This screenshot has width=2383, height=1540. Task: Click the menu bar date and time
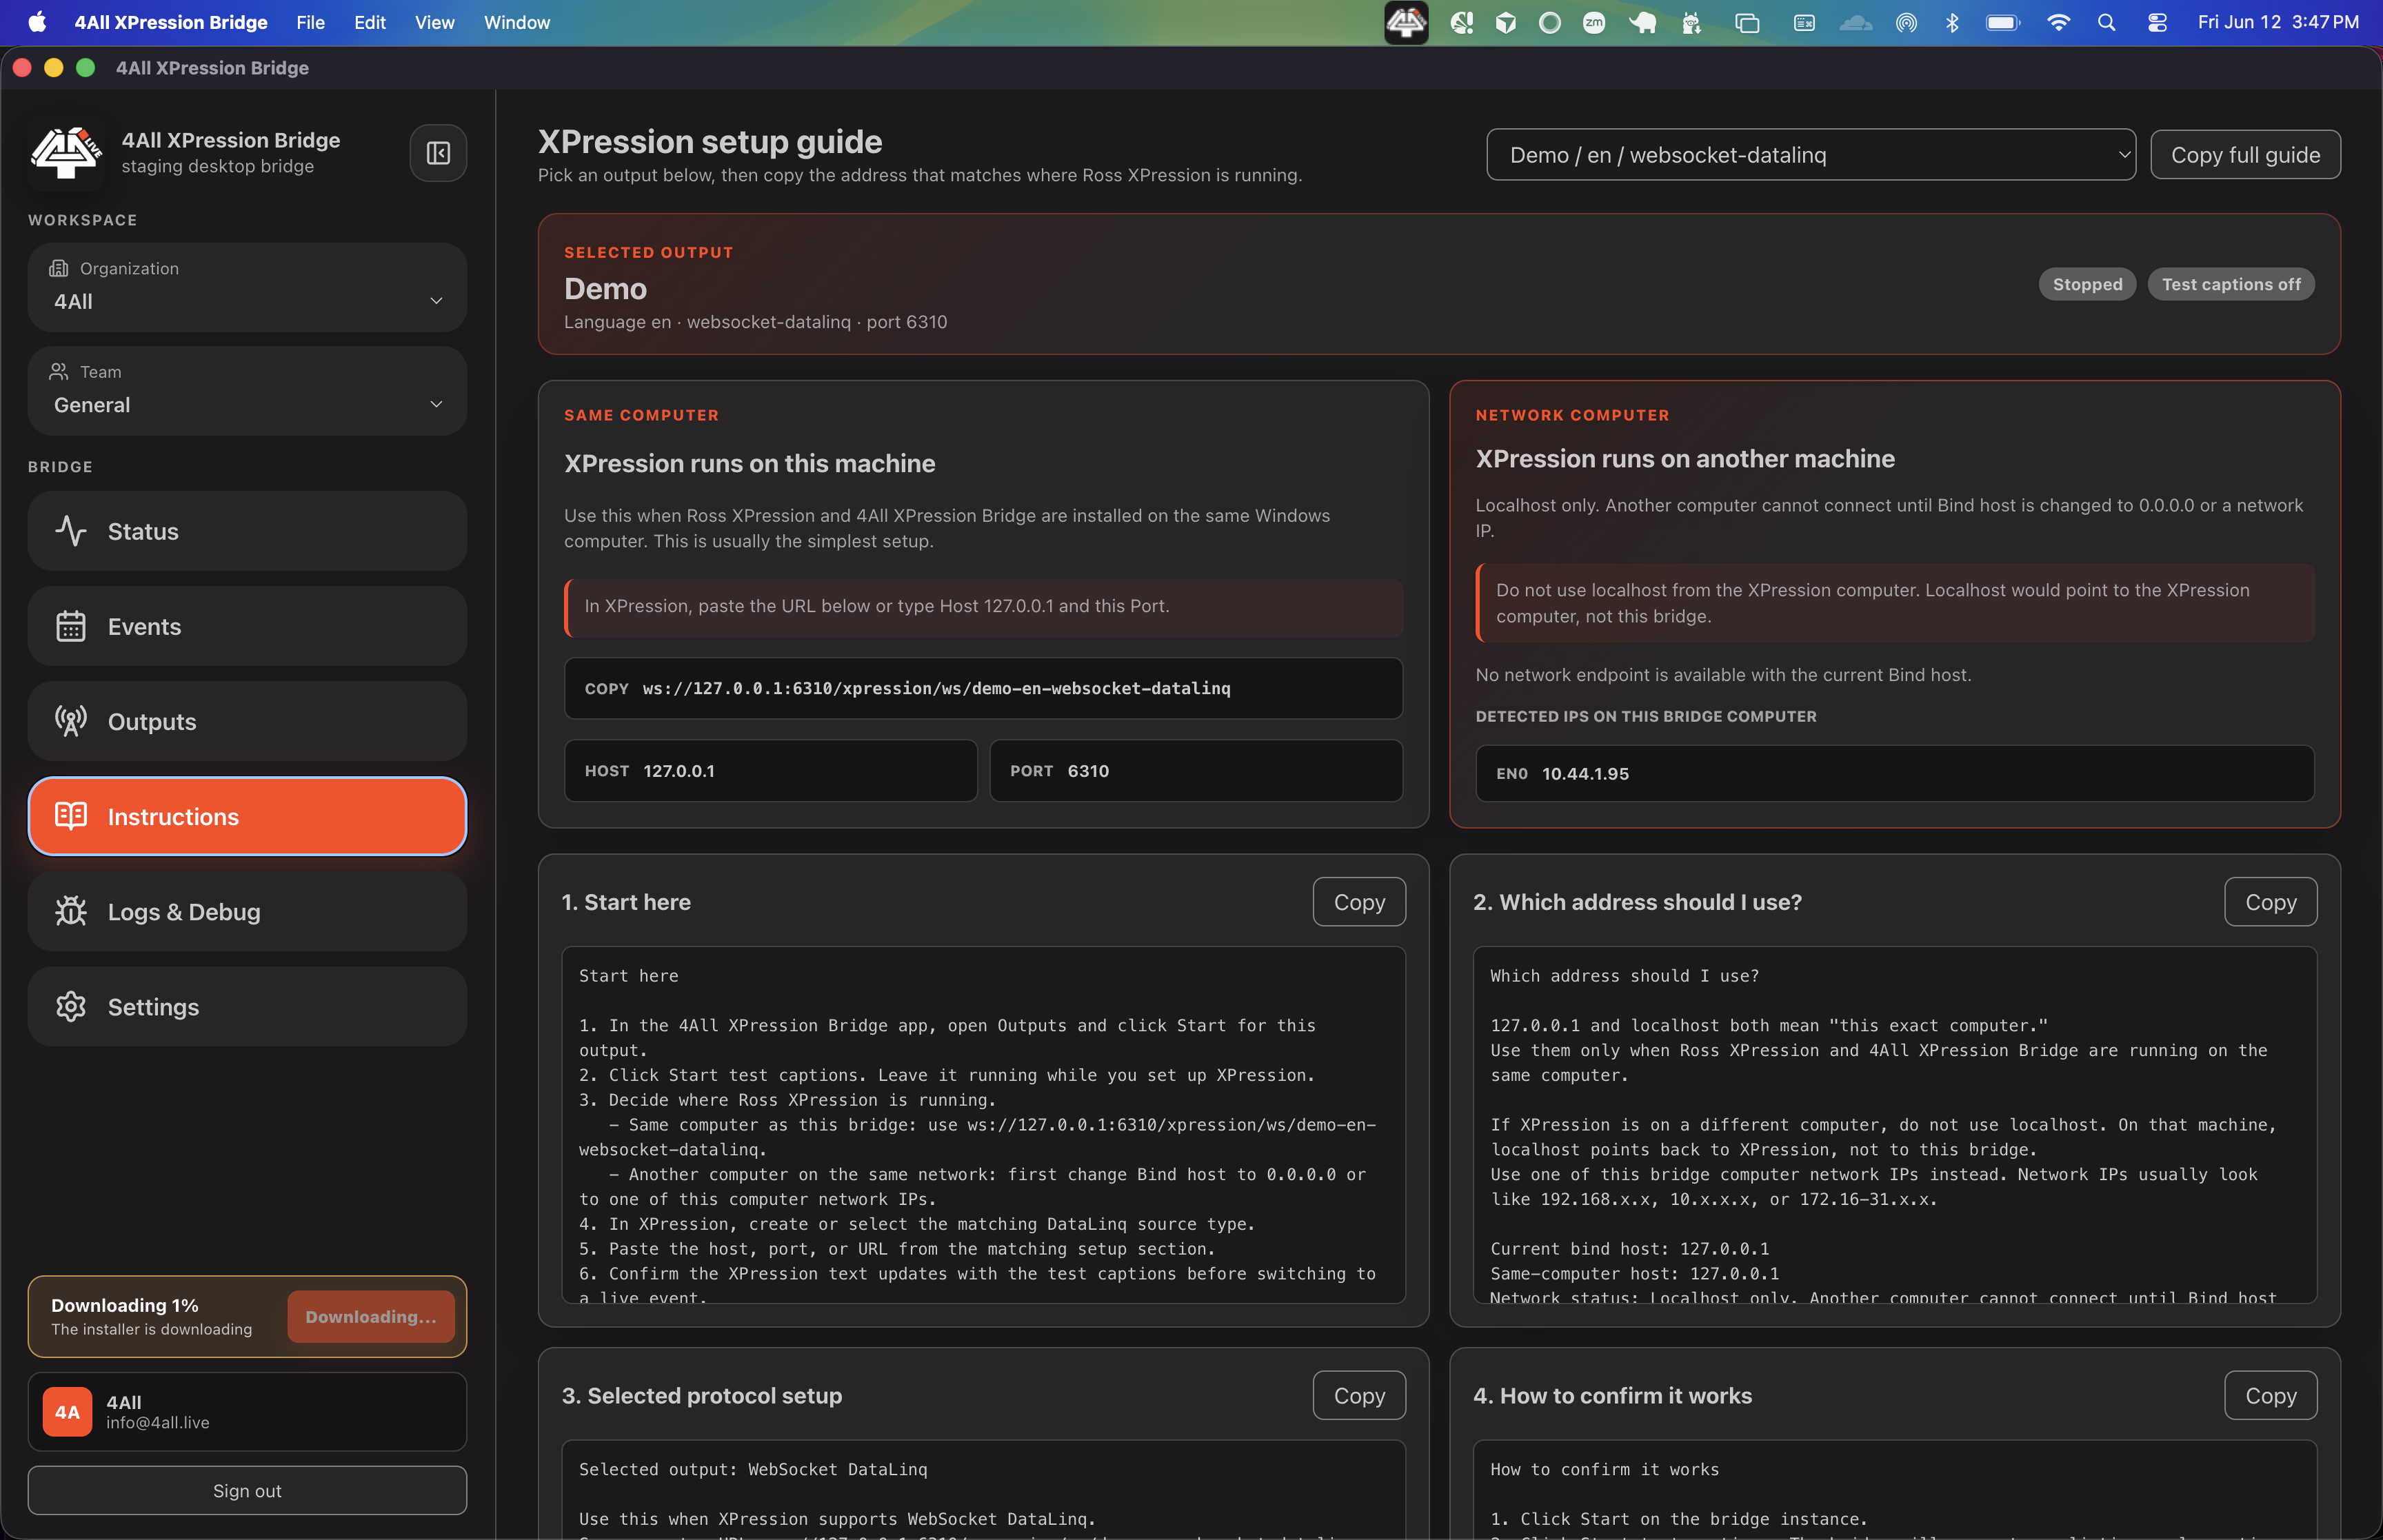point(2278,22)
